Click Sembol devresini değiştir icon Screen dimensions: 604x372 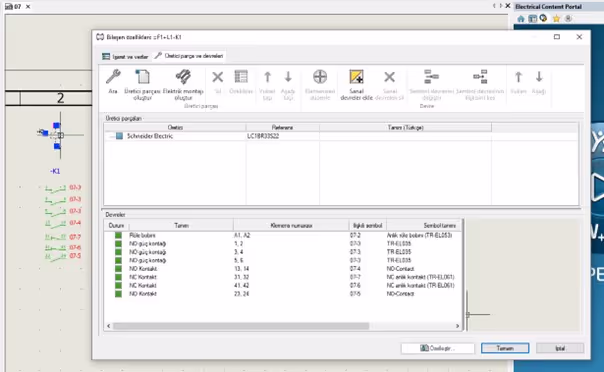(x=431, y=77)
